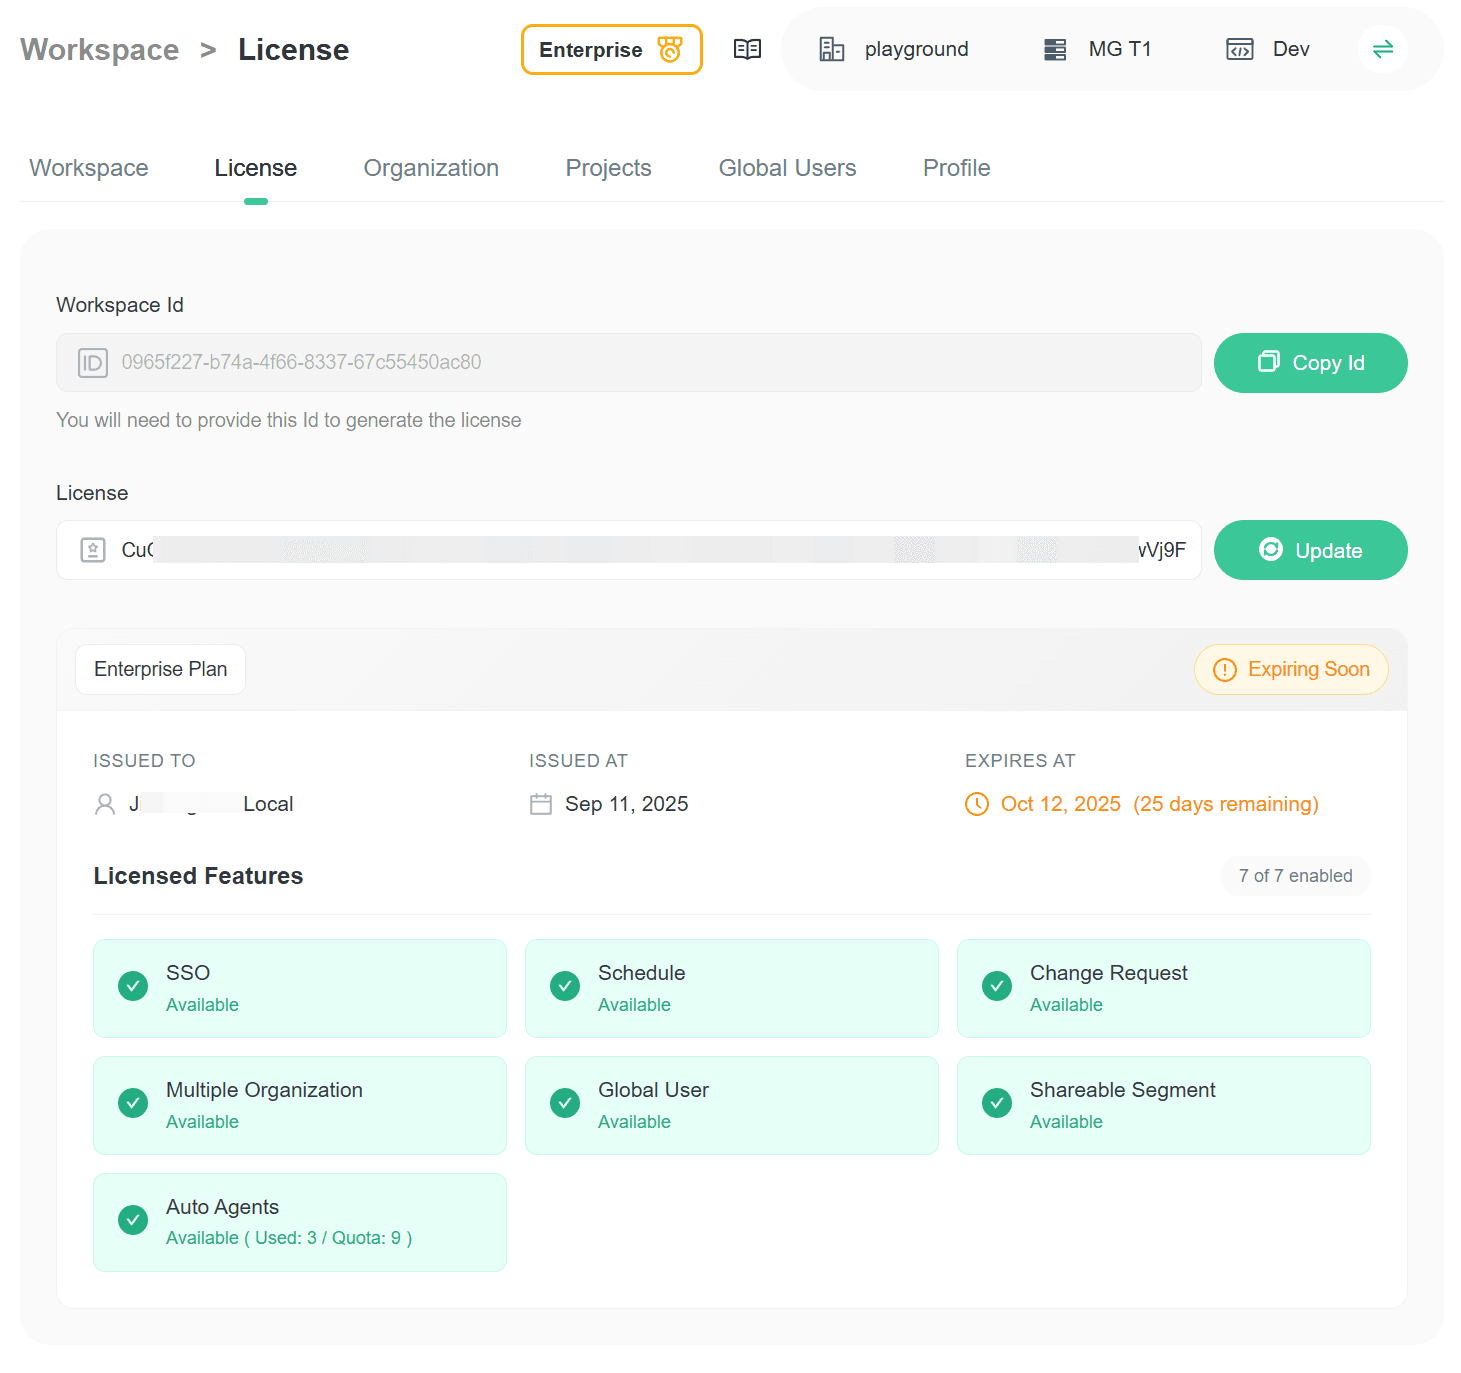This screenshot has height=1373, width=1461.
Task: Click into the License key input field
Action: [640, 550]
